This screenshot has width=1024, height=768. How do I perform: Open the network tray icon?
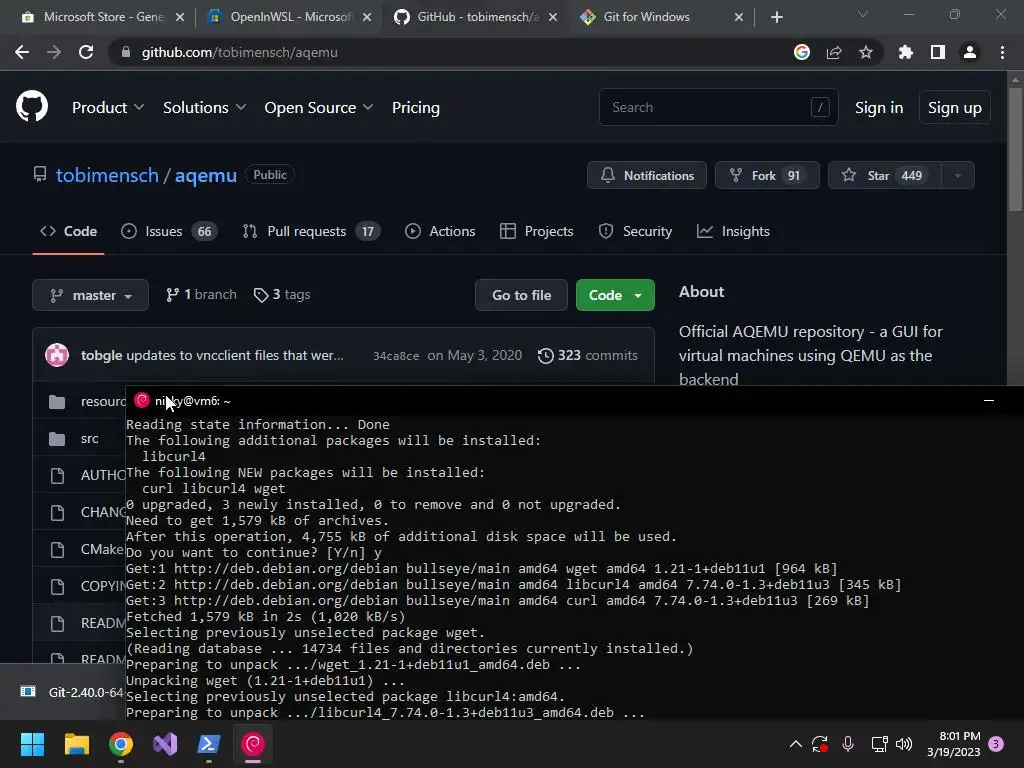[879, 744]
